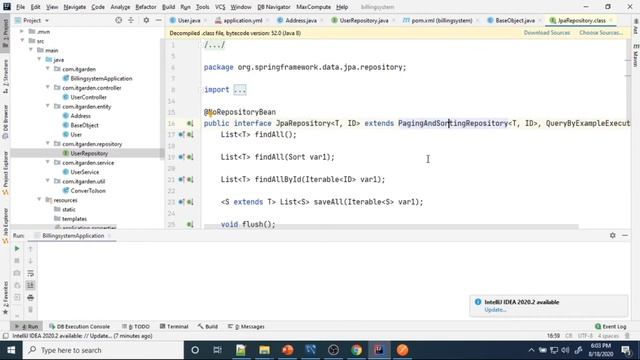640x360 pixels.
Task: Collapse com.itgarden.repository package
Action: coord(48,144)
